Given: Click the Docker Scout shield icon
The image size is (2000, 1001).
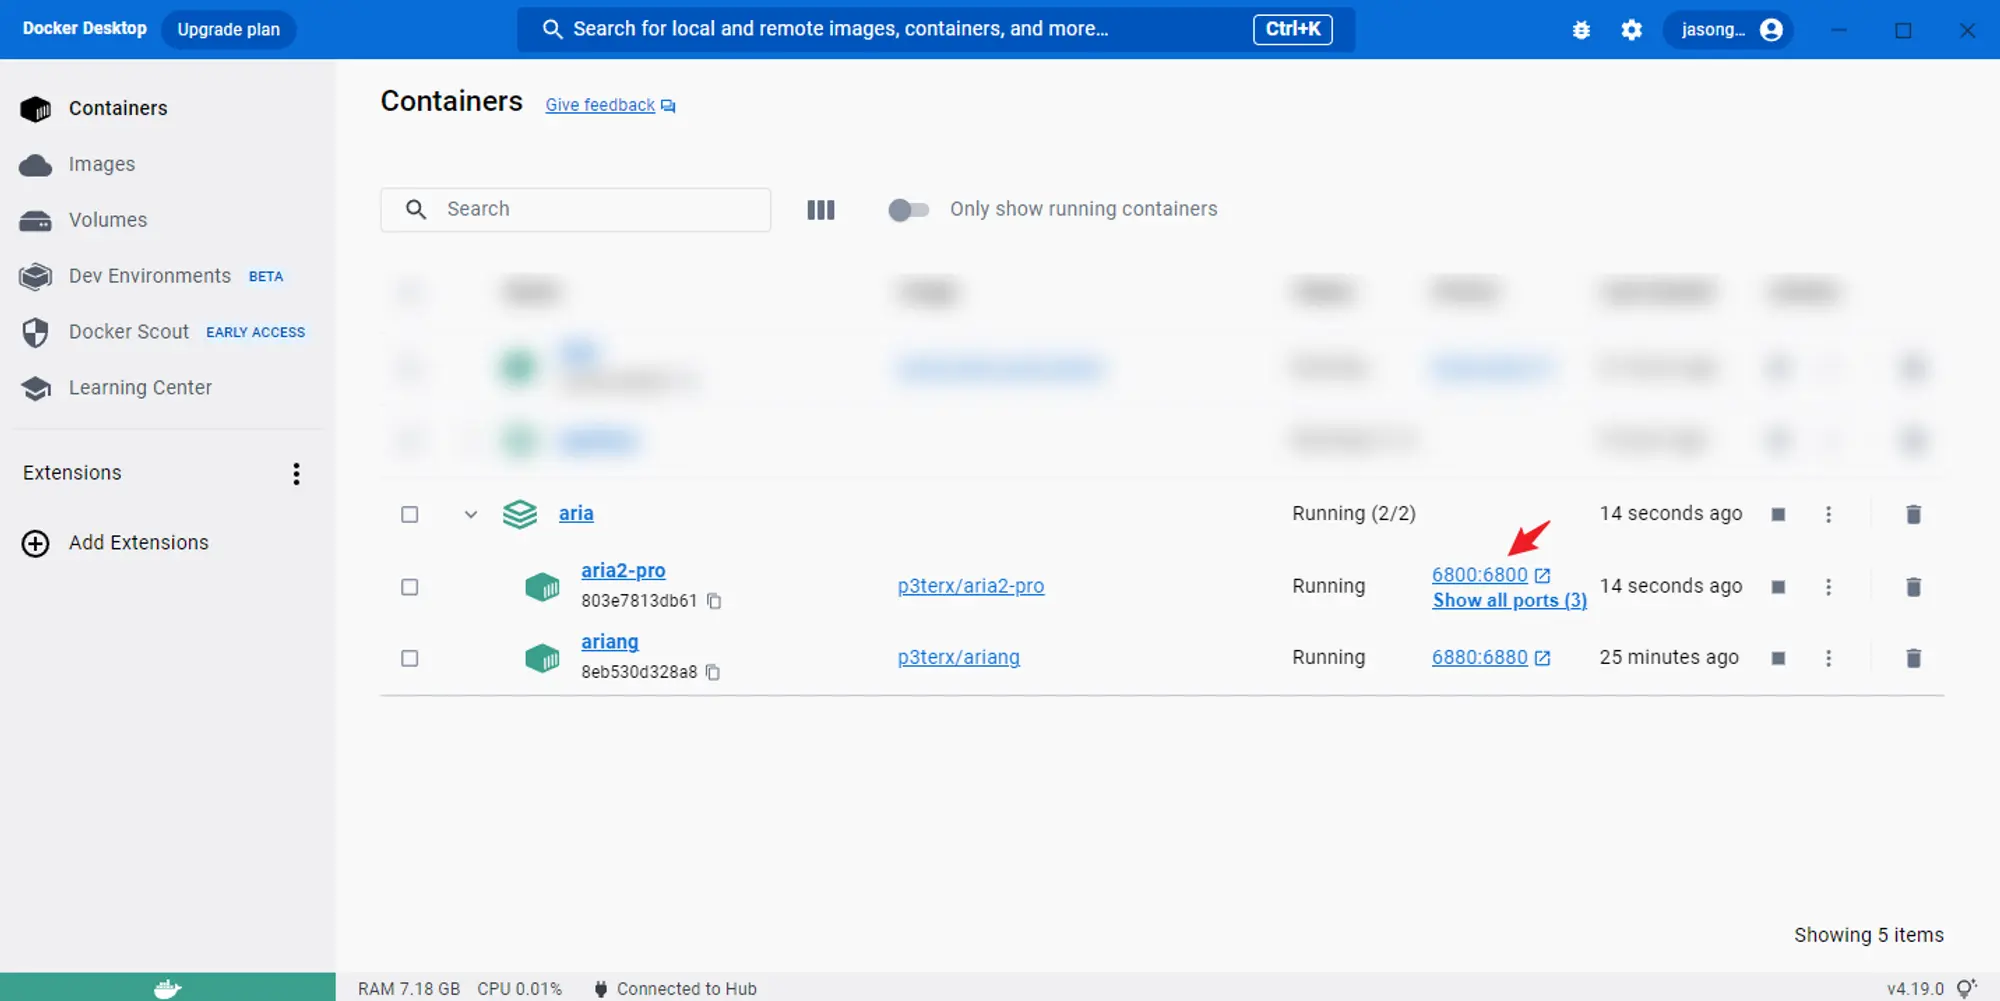Looking at the screenshot, I should [35, 333].
